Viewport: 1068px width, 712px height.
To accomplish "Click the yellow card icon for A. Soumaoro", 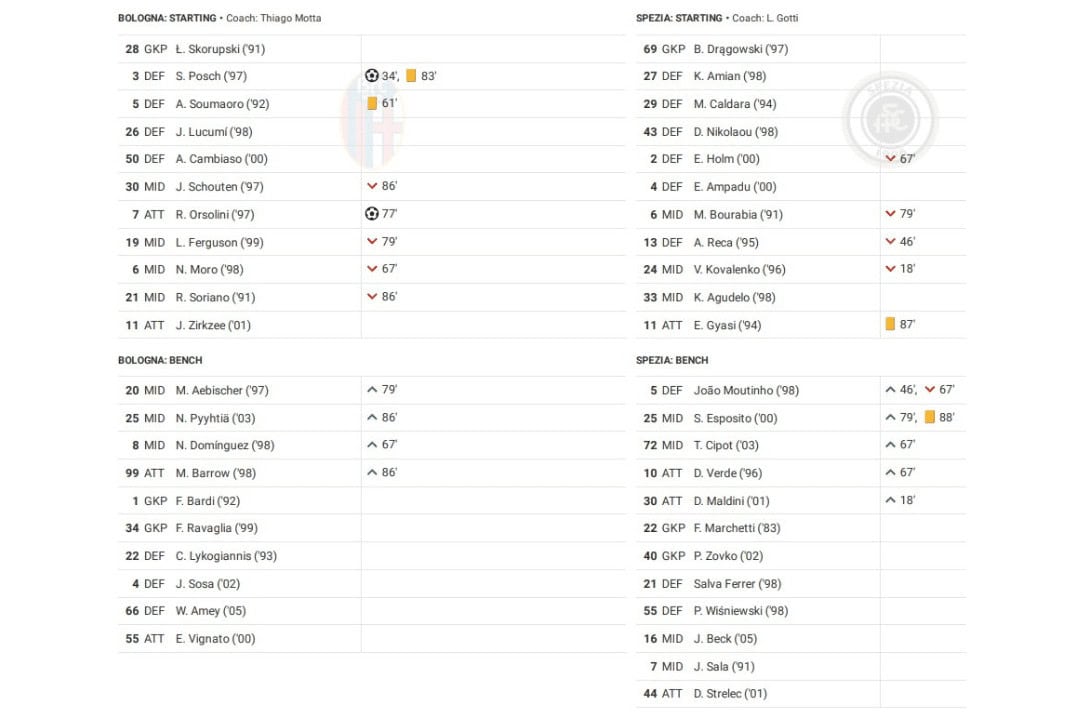I will click(x=372, y=104).
